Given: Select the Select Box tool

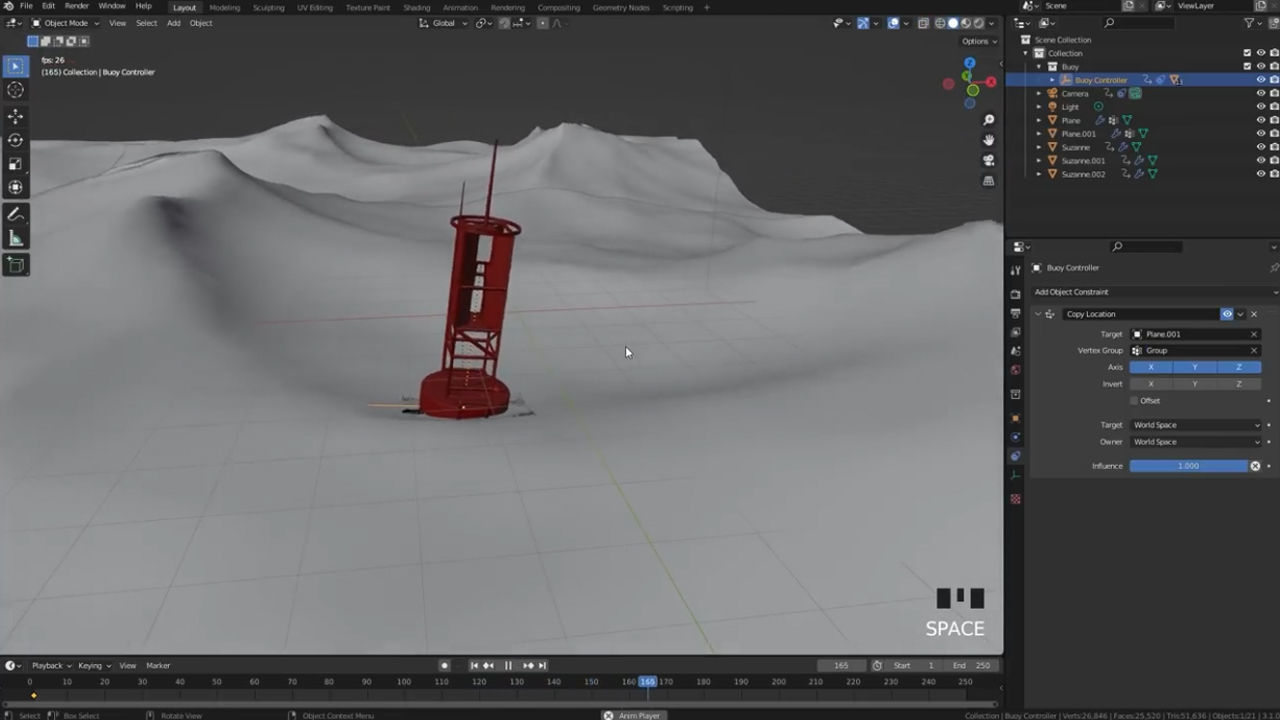Looking at the screenshot, I should point(15,67).
